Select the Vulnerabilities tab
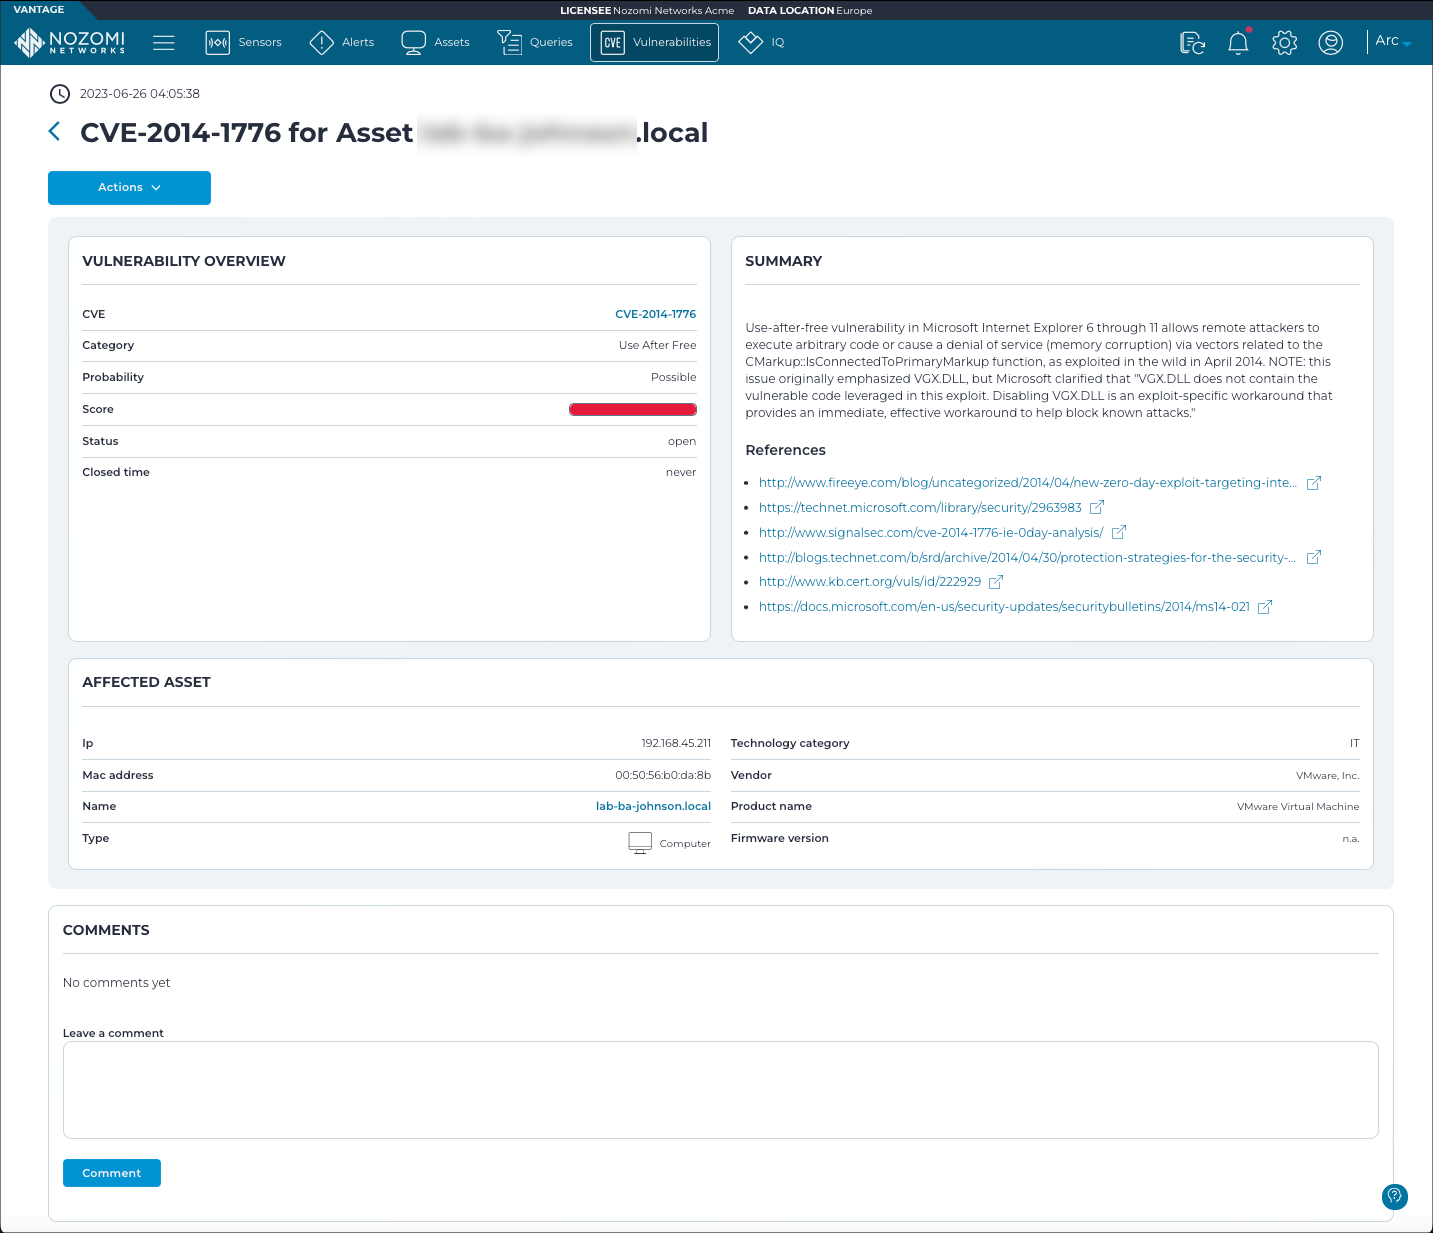The width and height of the screenshot is (1433, 1233). coord(654,42)
